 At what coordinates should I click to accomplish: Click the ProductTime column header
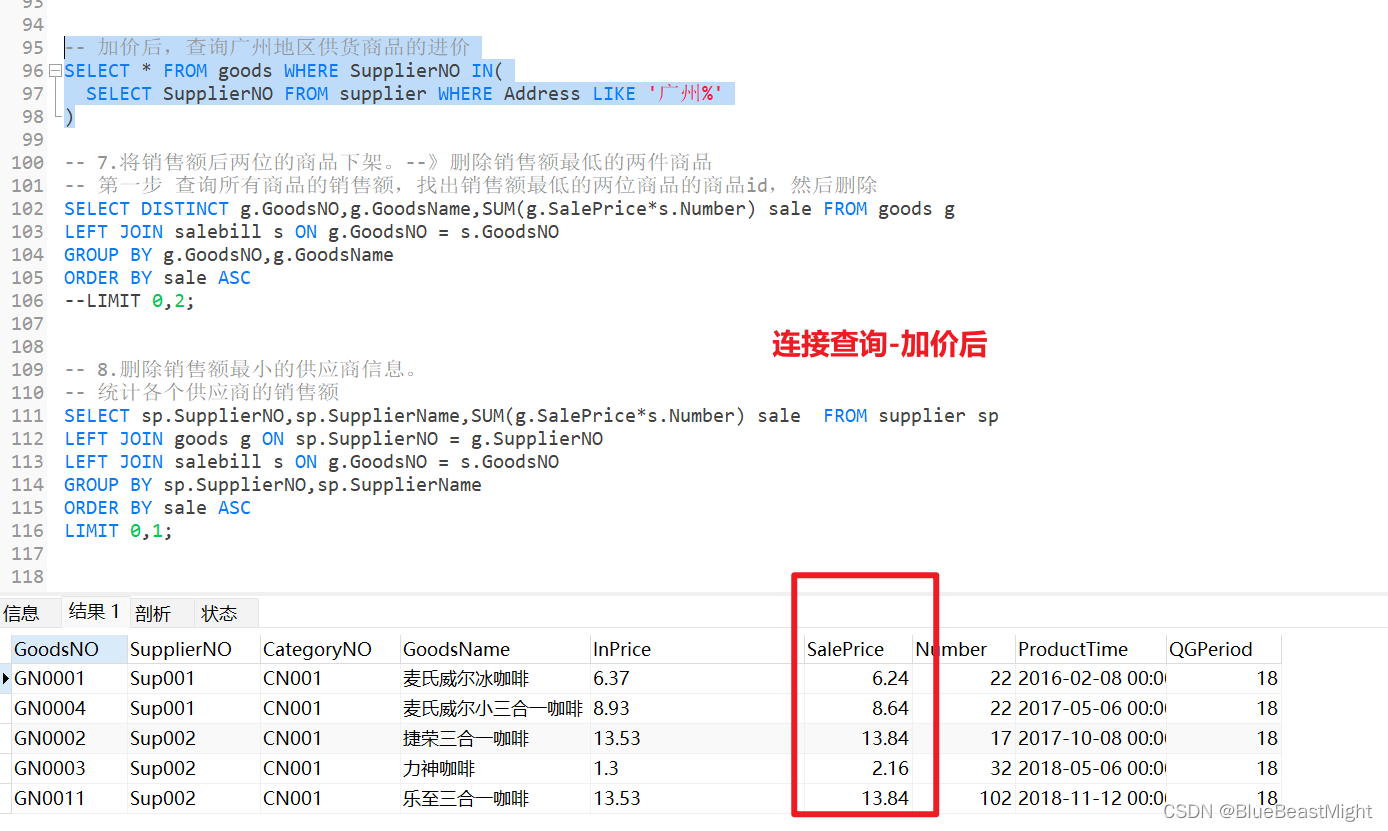coord(1090,649)
